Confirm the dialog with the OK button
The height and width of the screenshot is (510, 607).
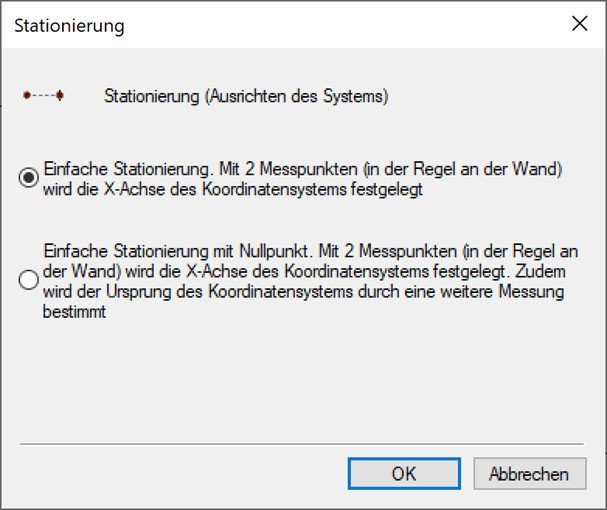coord(404,474)
